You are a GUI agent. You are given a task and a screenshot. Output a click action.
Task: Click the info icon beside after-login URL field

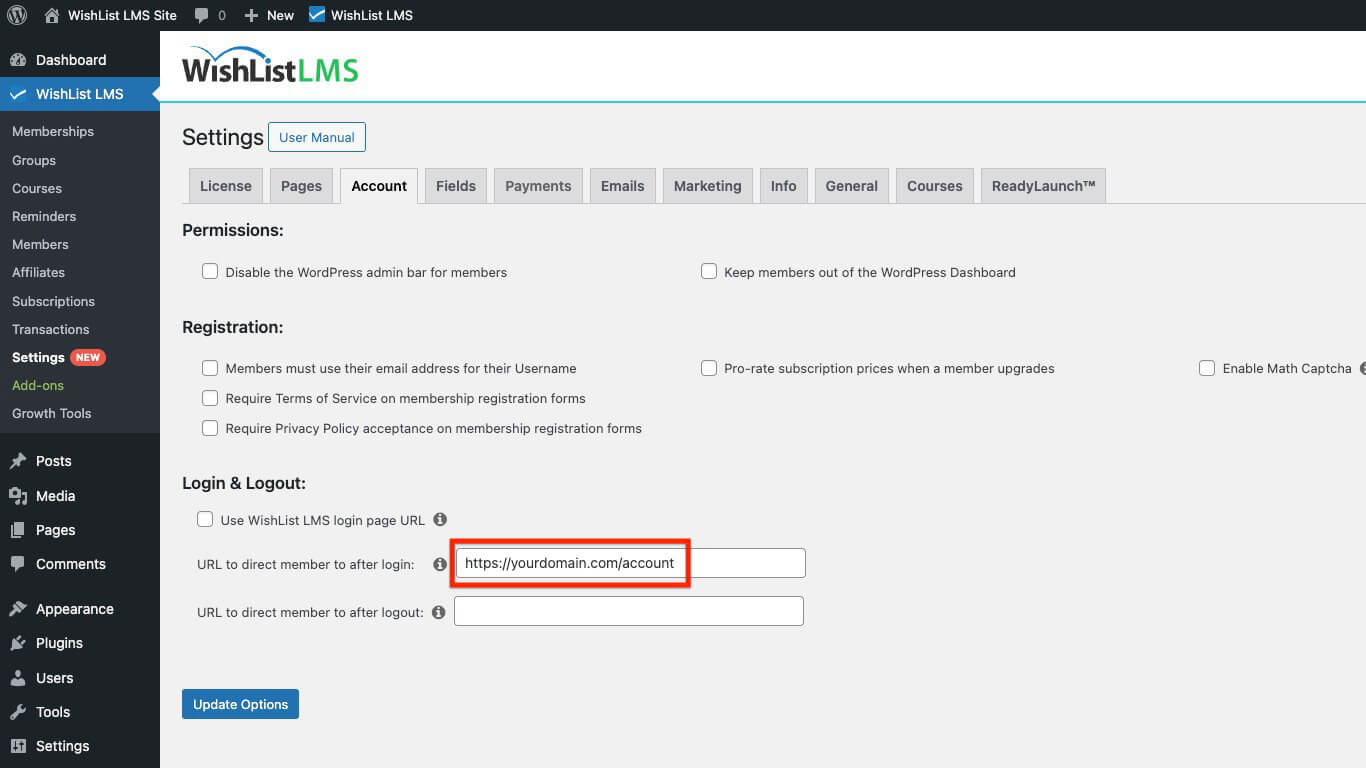(x=440, y=563)
